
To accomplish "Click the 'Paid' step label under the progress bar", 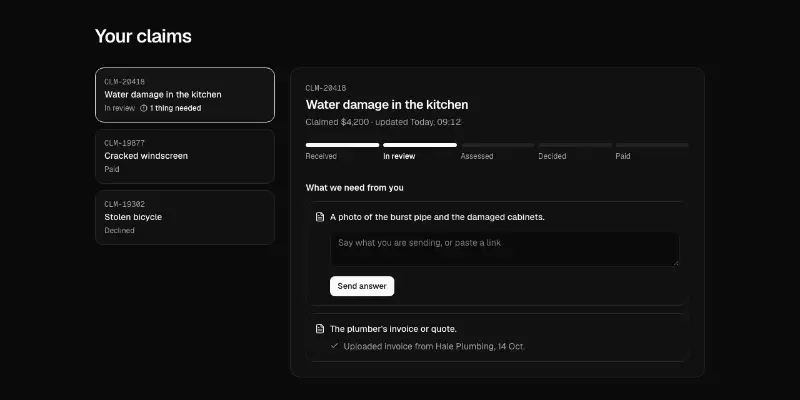I will [623, 156].
